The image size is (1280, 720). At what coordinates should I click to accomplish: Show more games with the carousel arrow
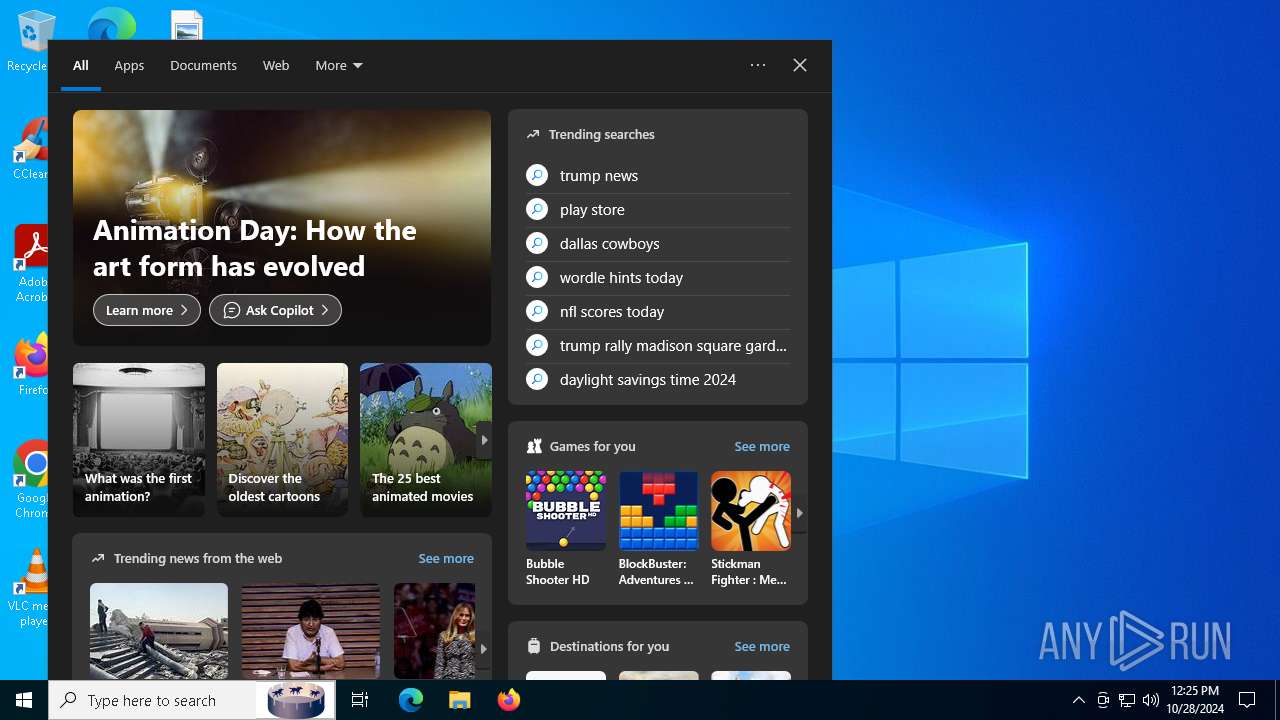pyautogui.click(x=799, y=513)
